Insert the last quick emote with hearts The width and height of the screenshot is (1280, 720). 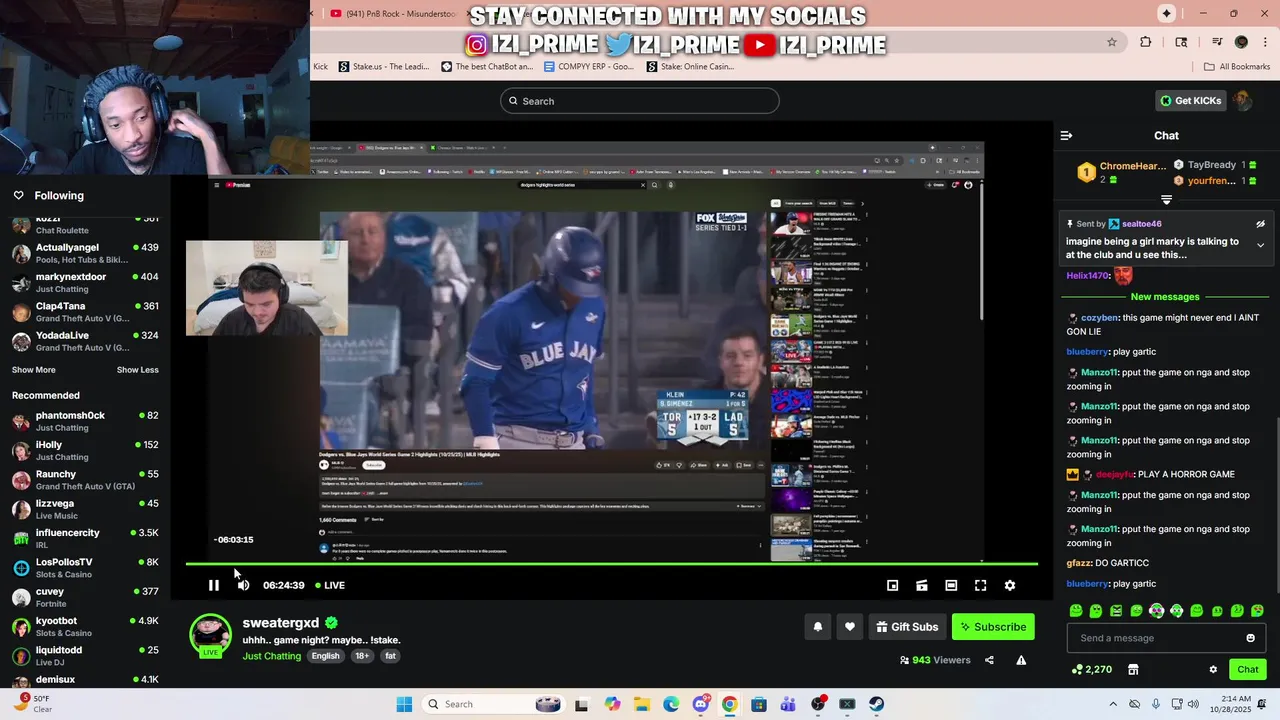1257,611
